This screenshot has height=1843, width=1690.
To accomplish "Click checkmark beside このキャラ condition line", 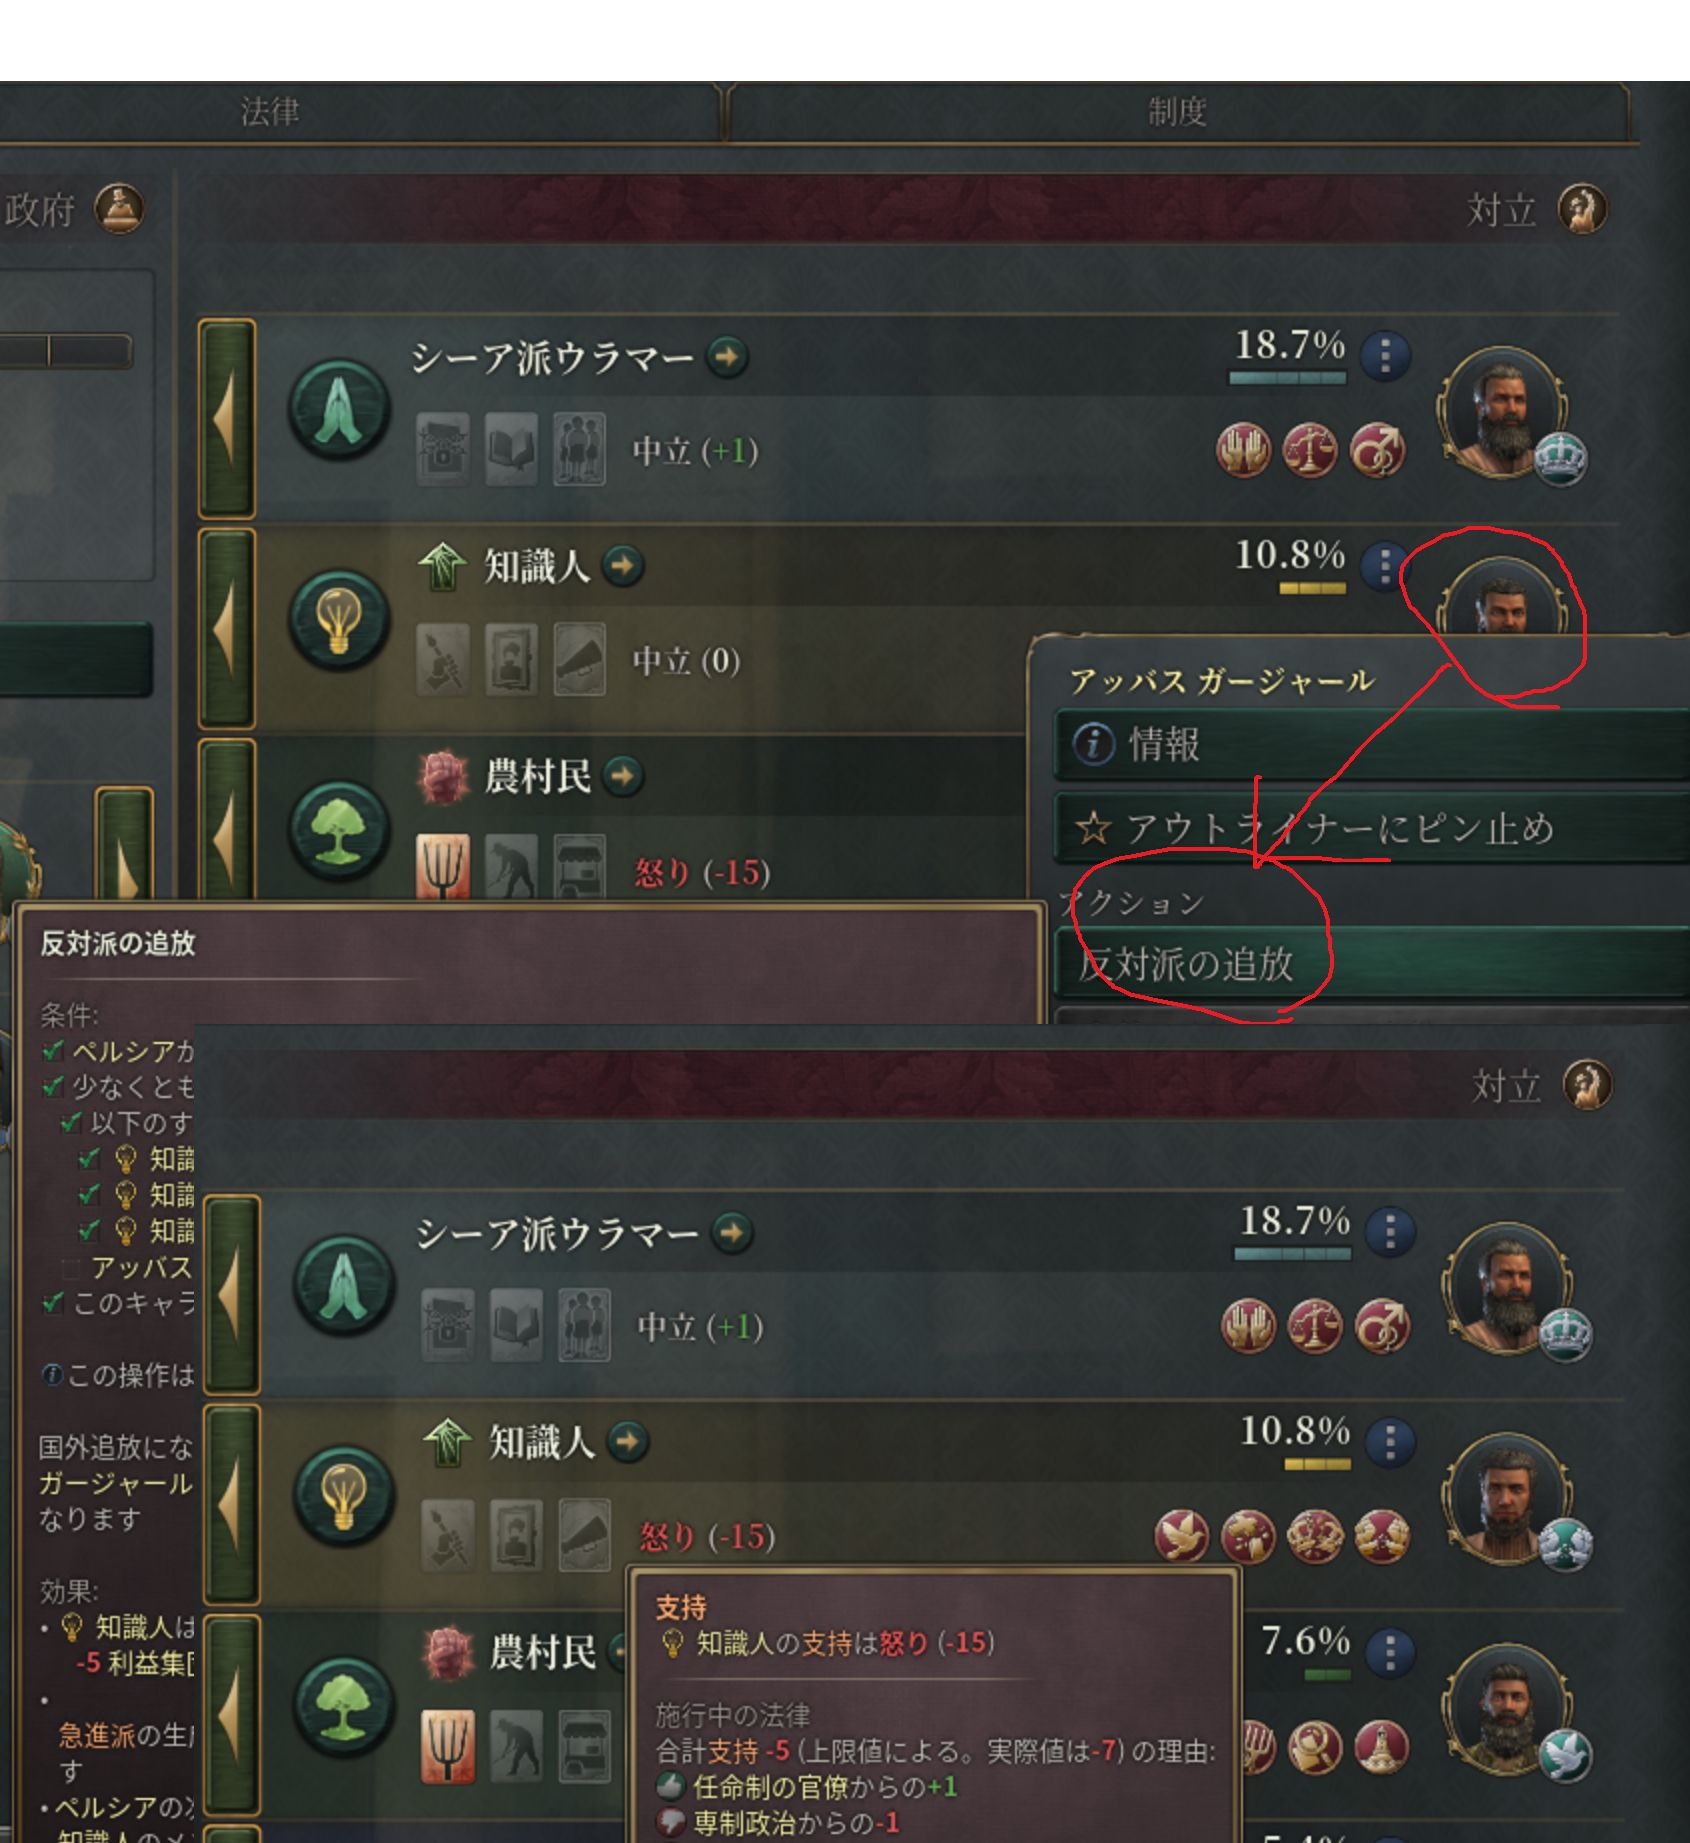I will tap(53, 1303).
